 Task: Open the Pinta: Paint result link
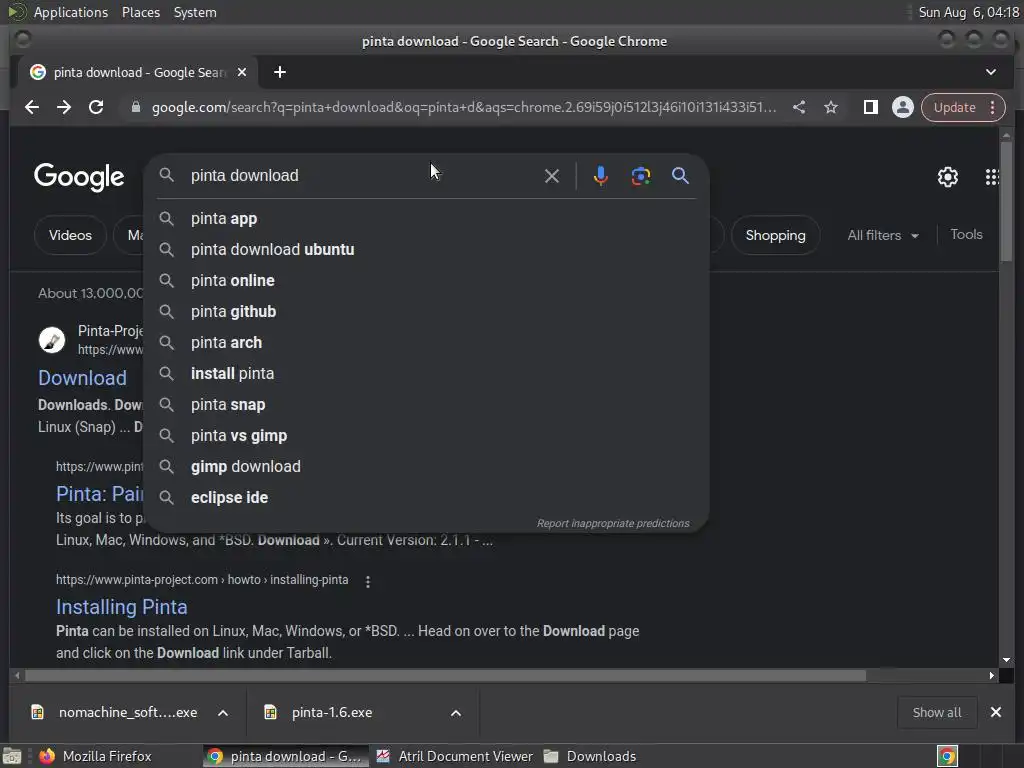coord(99,494)
